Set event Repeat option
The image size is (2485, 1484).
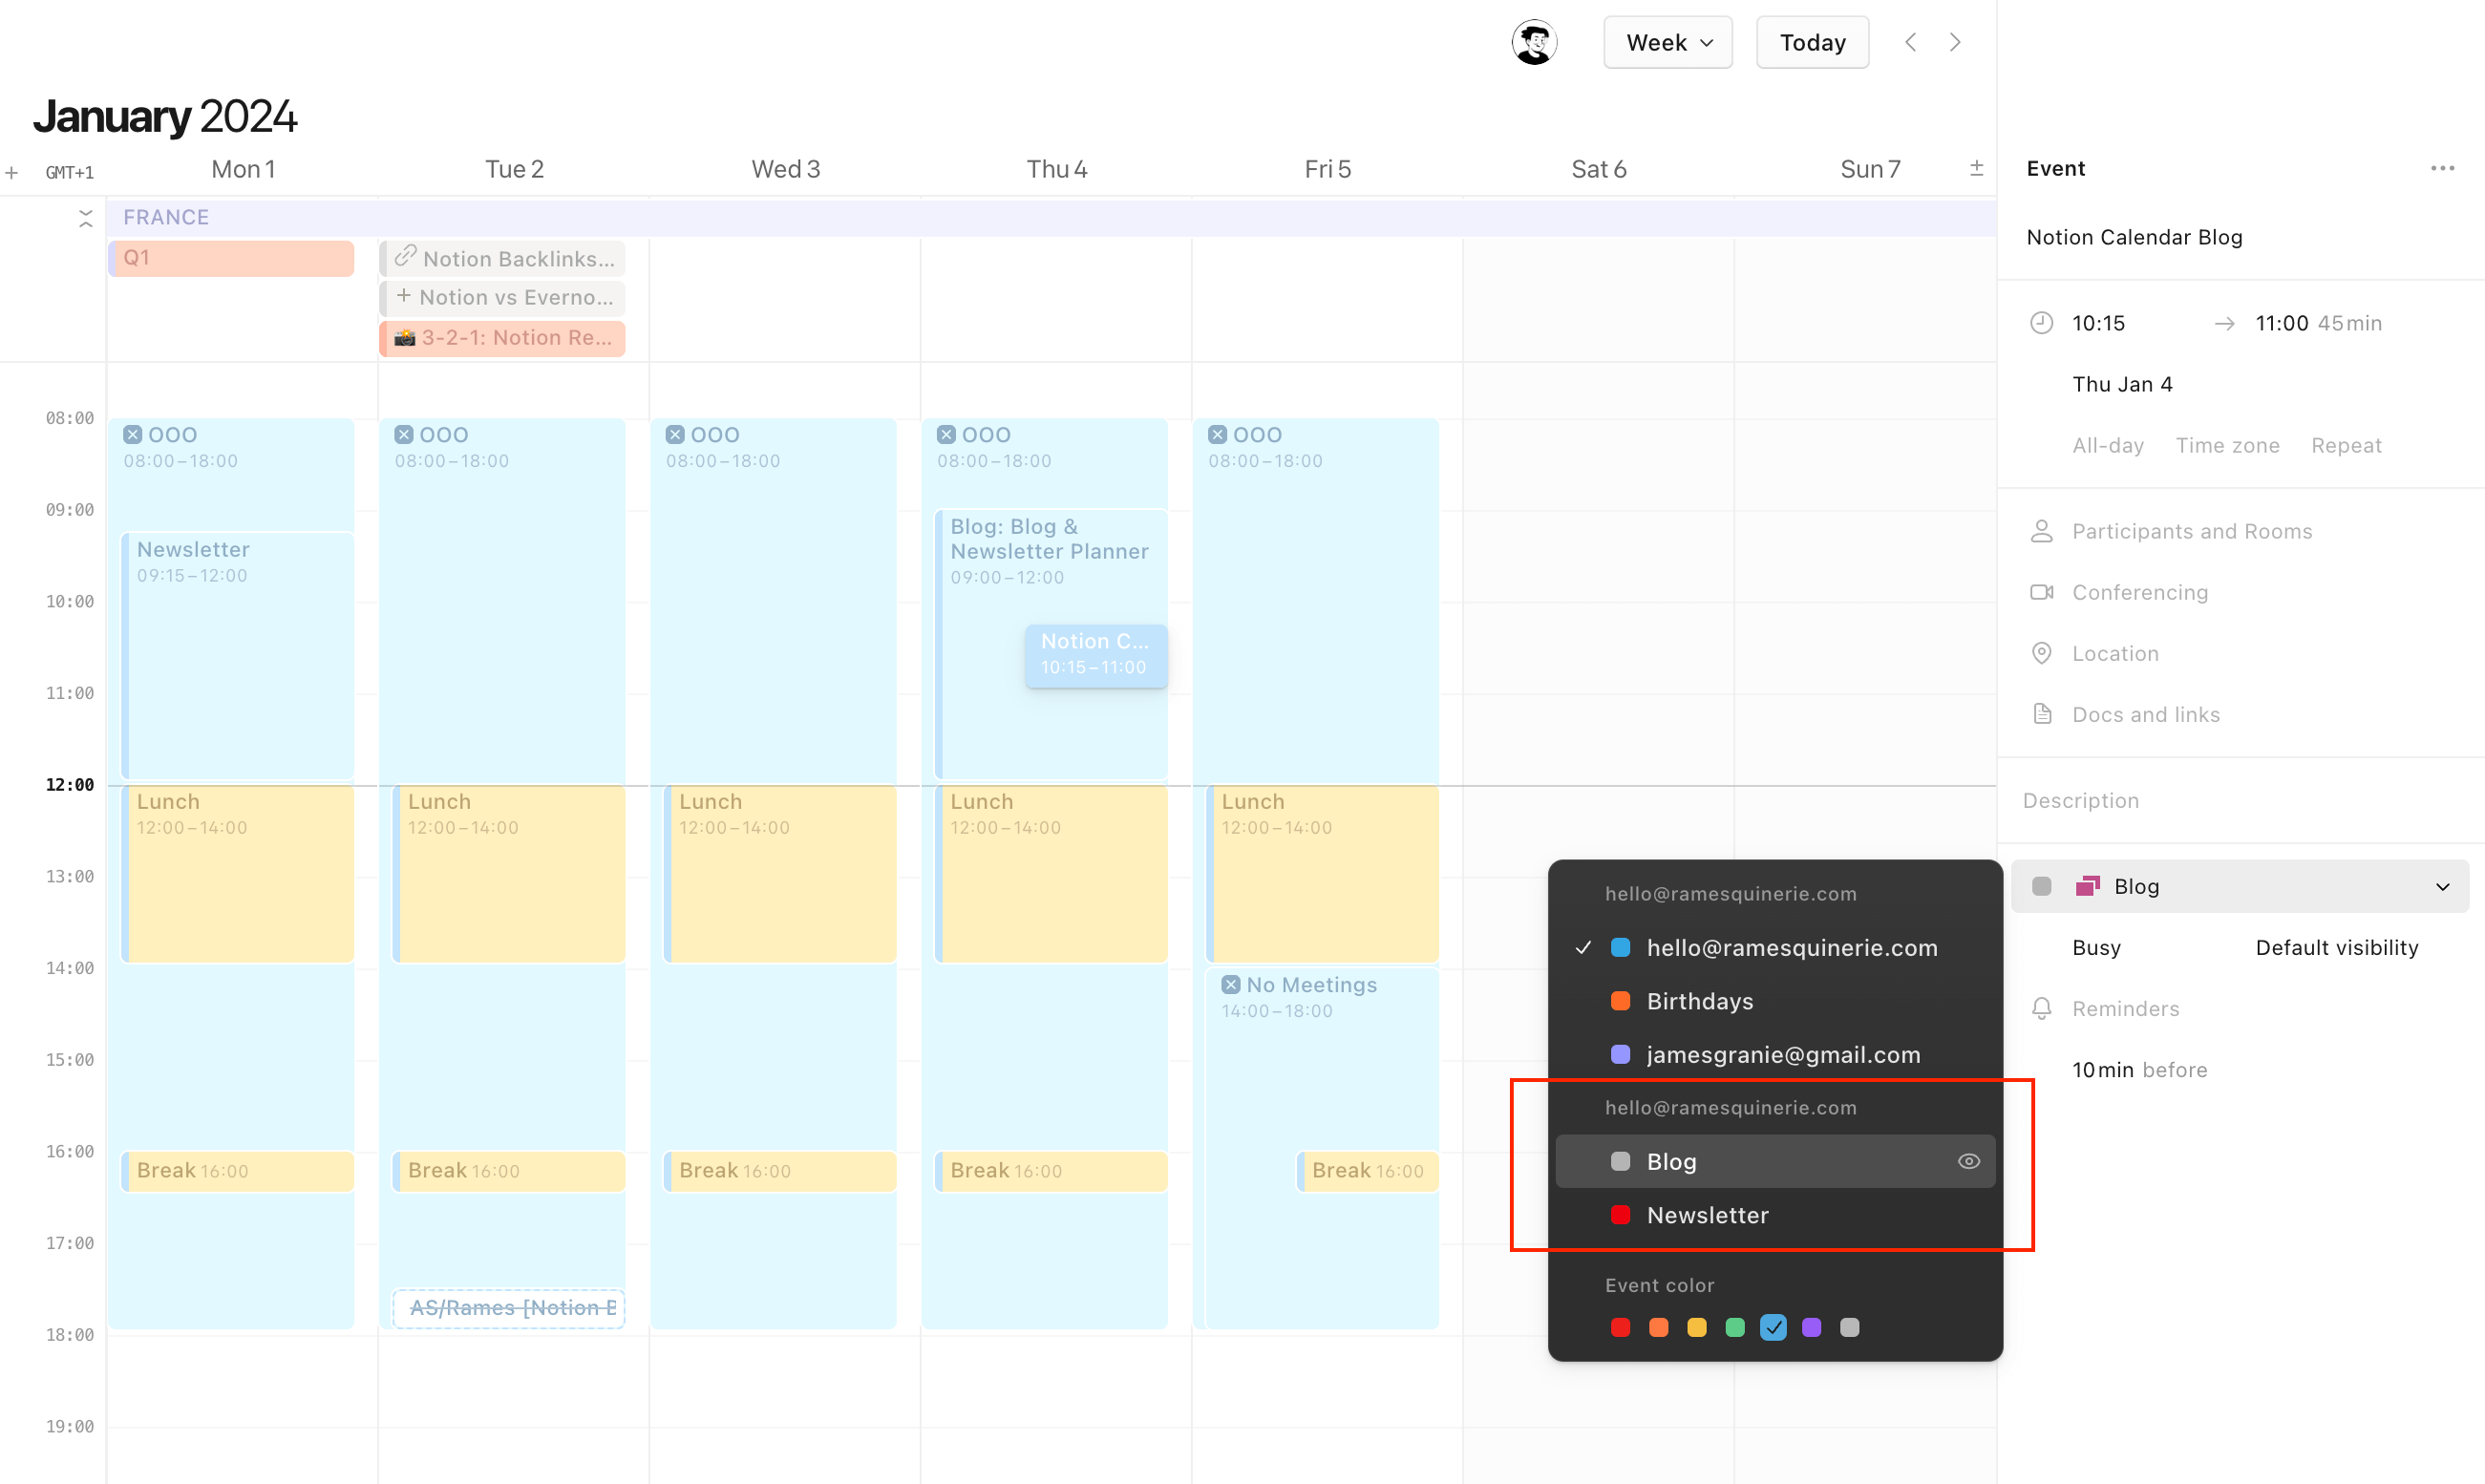click(x=2346, y=445)
